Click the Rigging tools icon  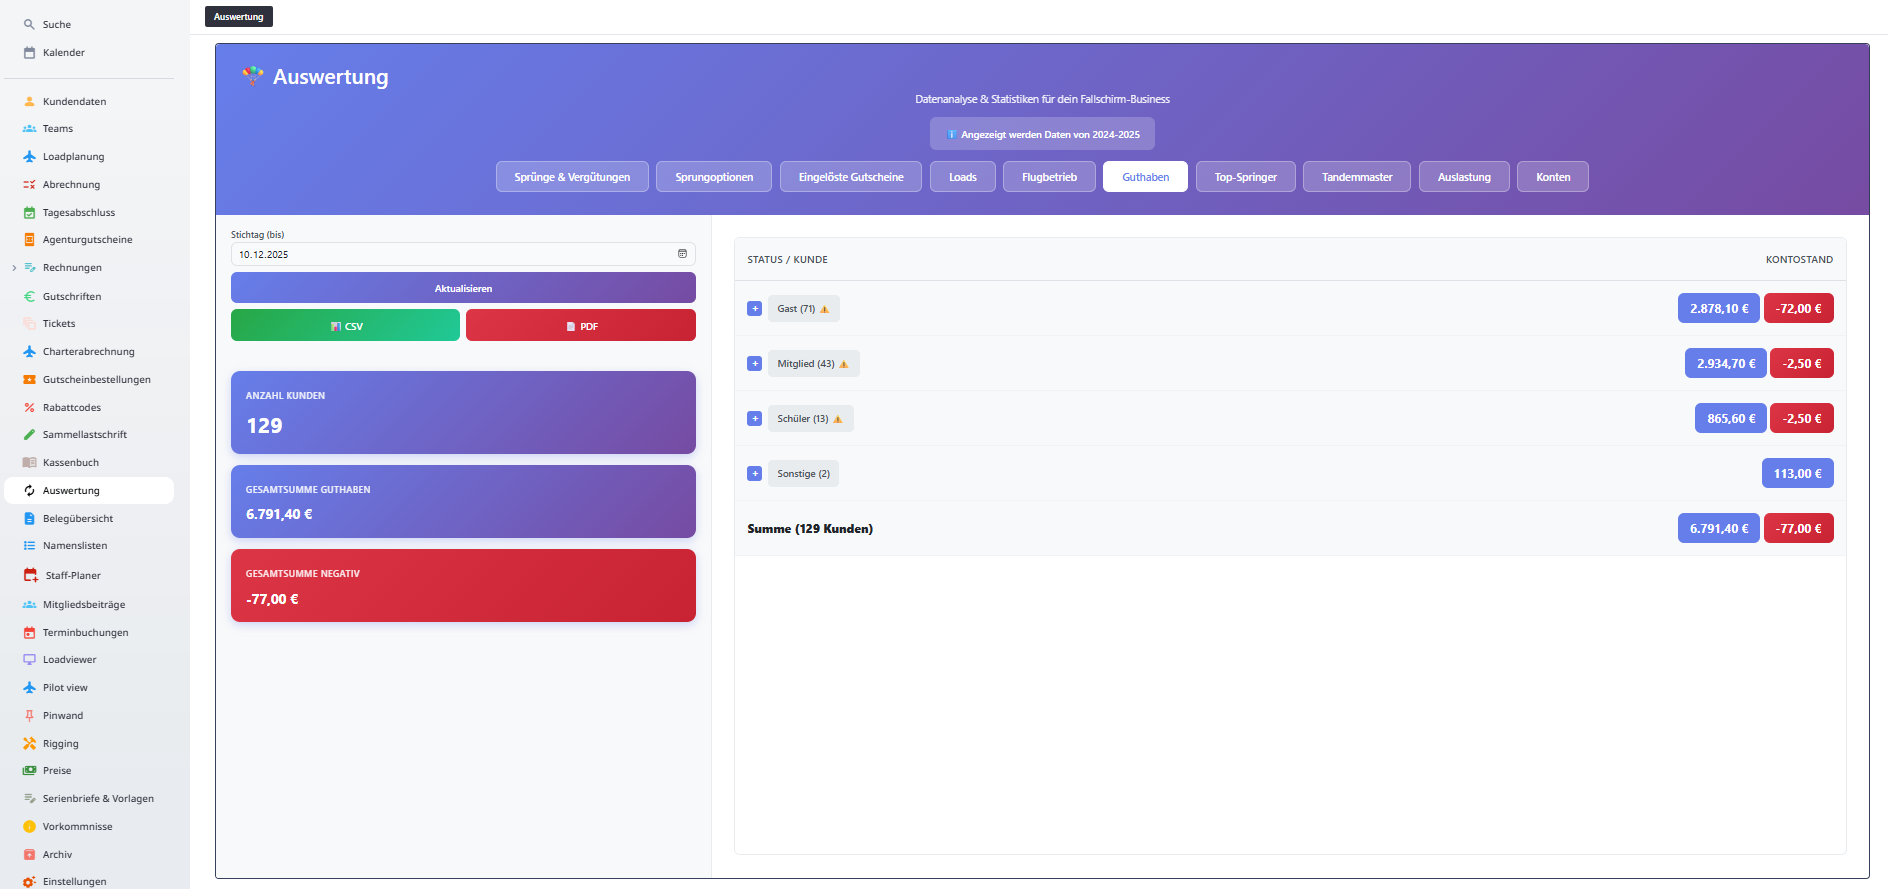29,744
